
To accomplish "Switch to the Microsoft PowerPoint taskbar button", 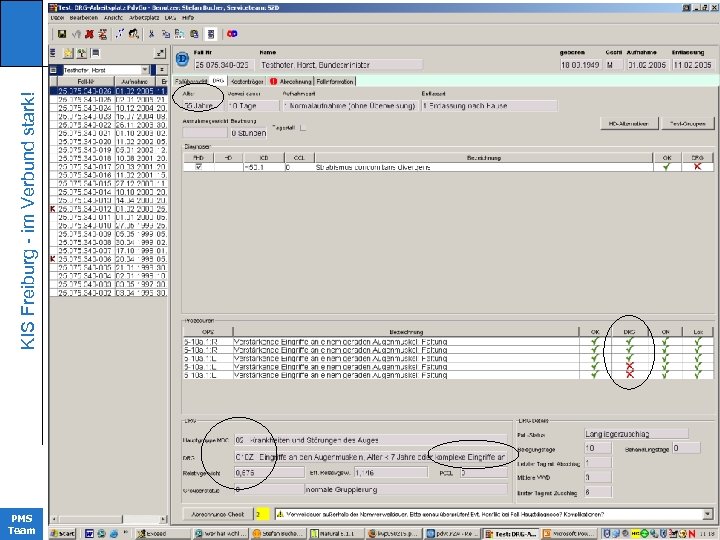I will (569, 534).
